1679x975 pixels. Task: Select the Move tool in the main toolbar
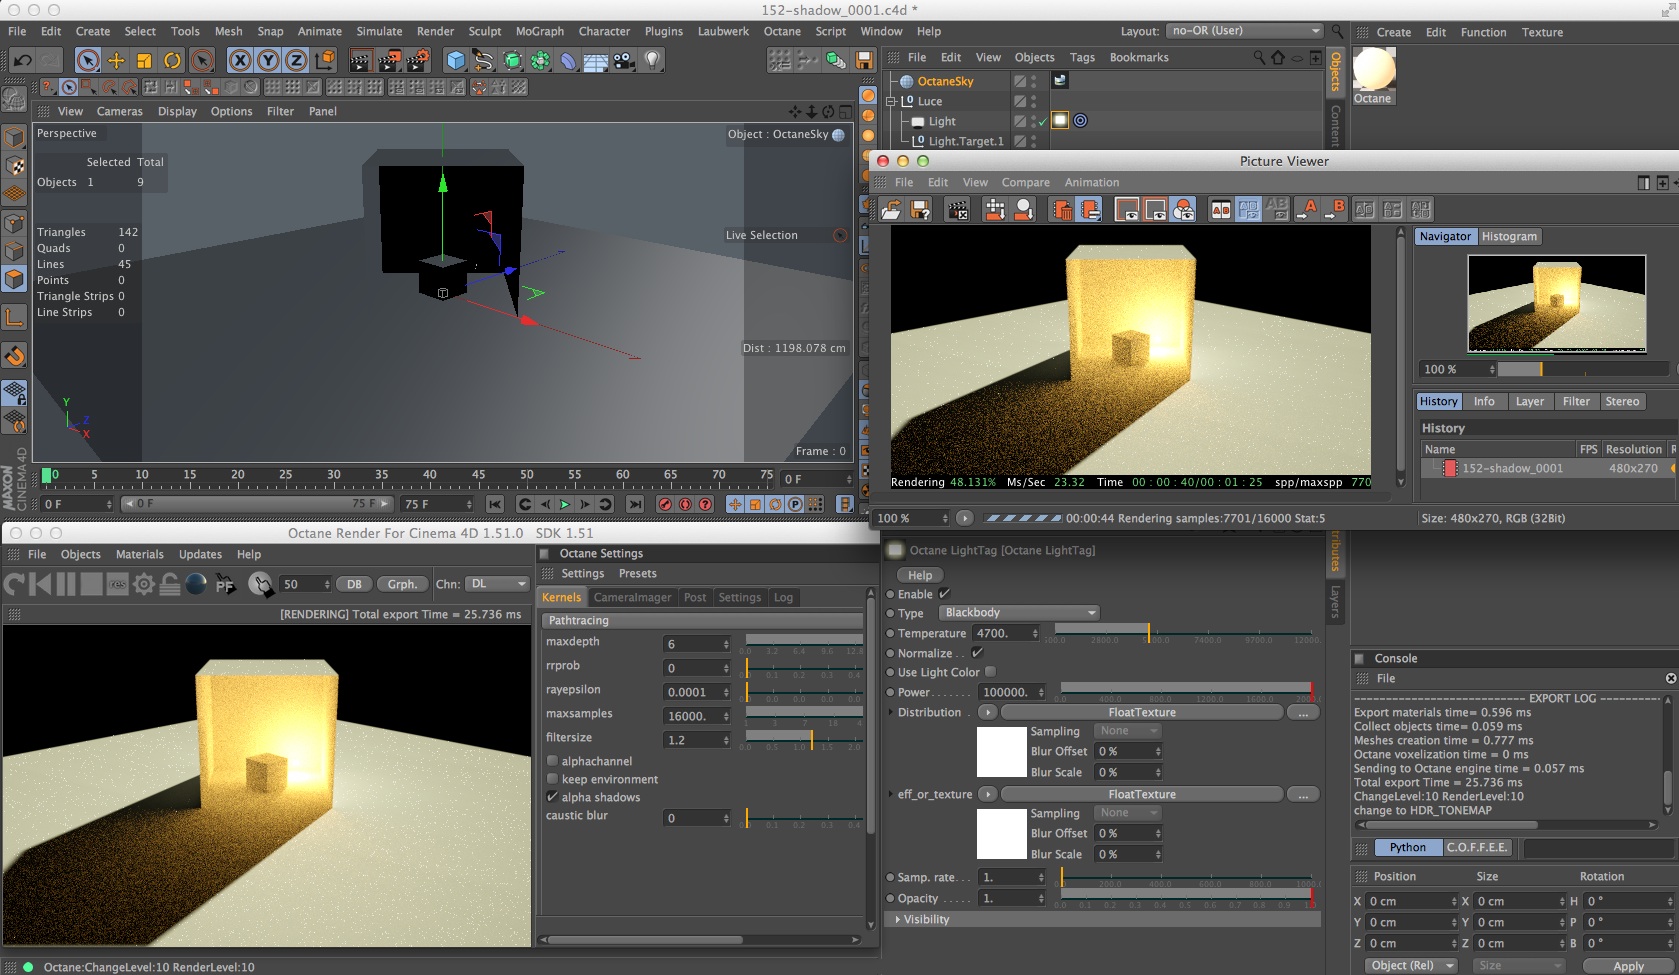(x=116, y=61)
